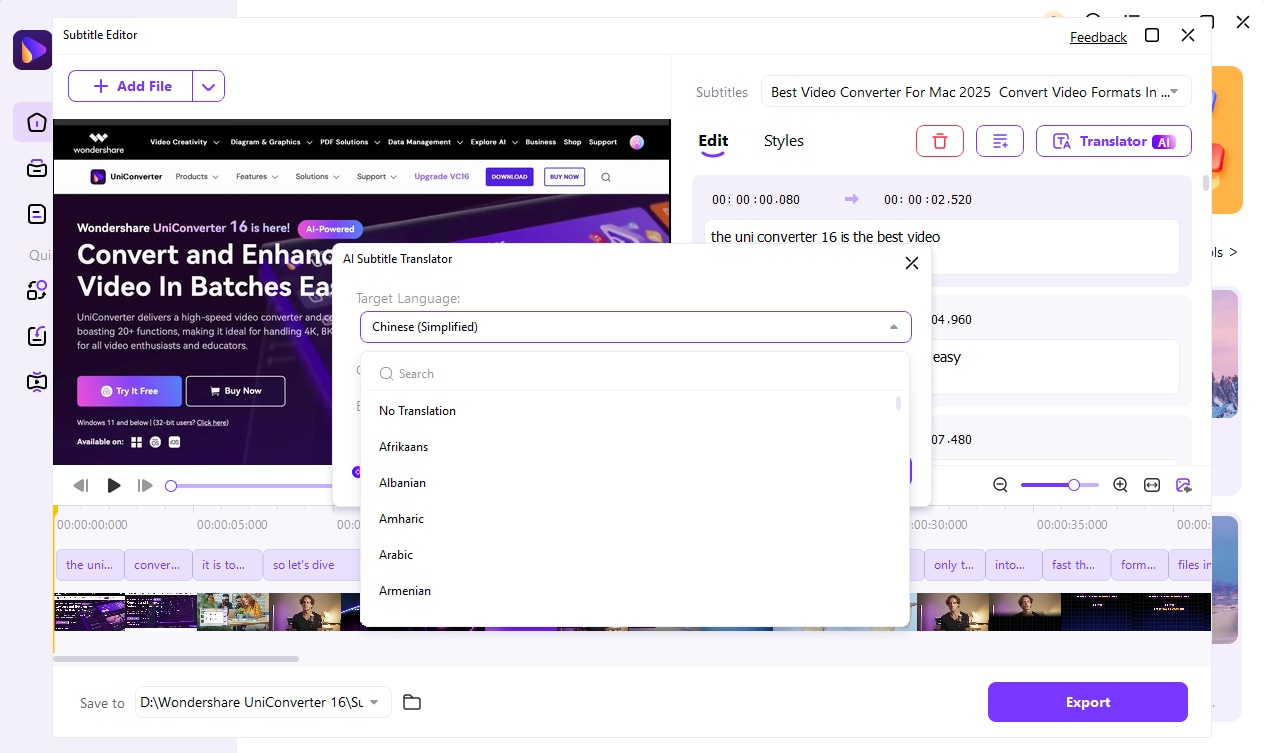Viewport: 1264px width, 753px height.
Task: Edit subtitle text 'the uni converter 16 is the best video'
Action: (942, 247)
